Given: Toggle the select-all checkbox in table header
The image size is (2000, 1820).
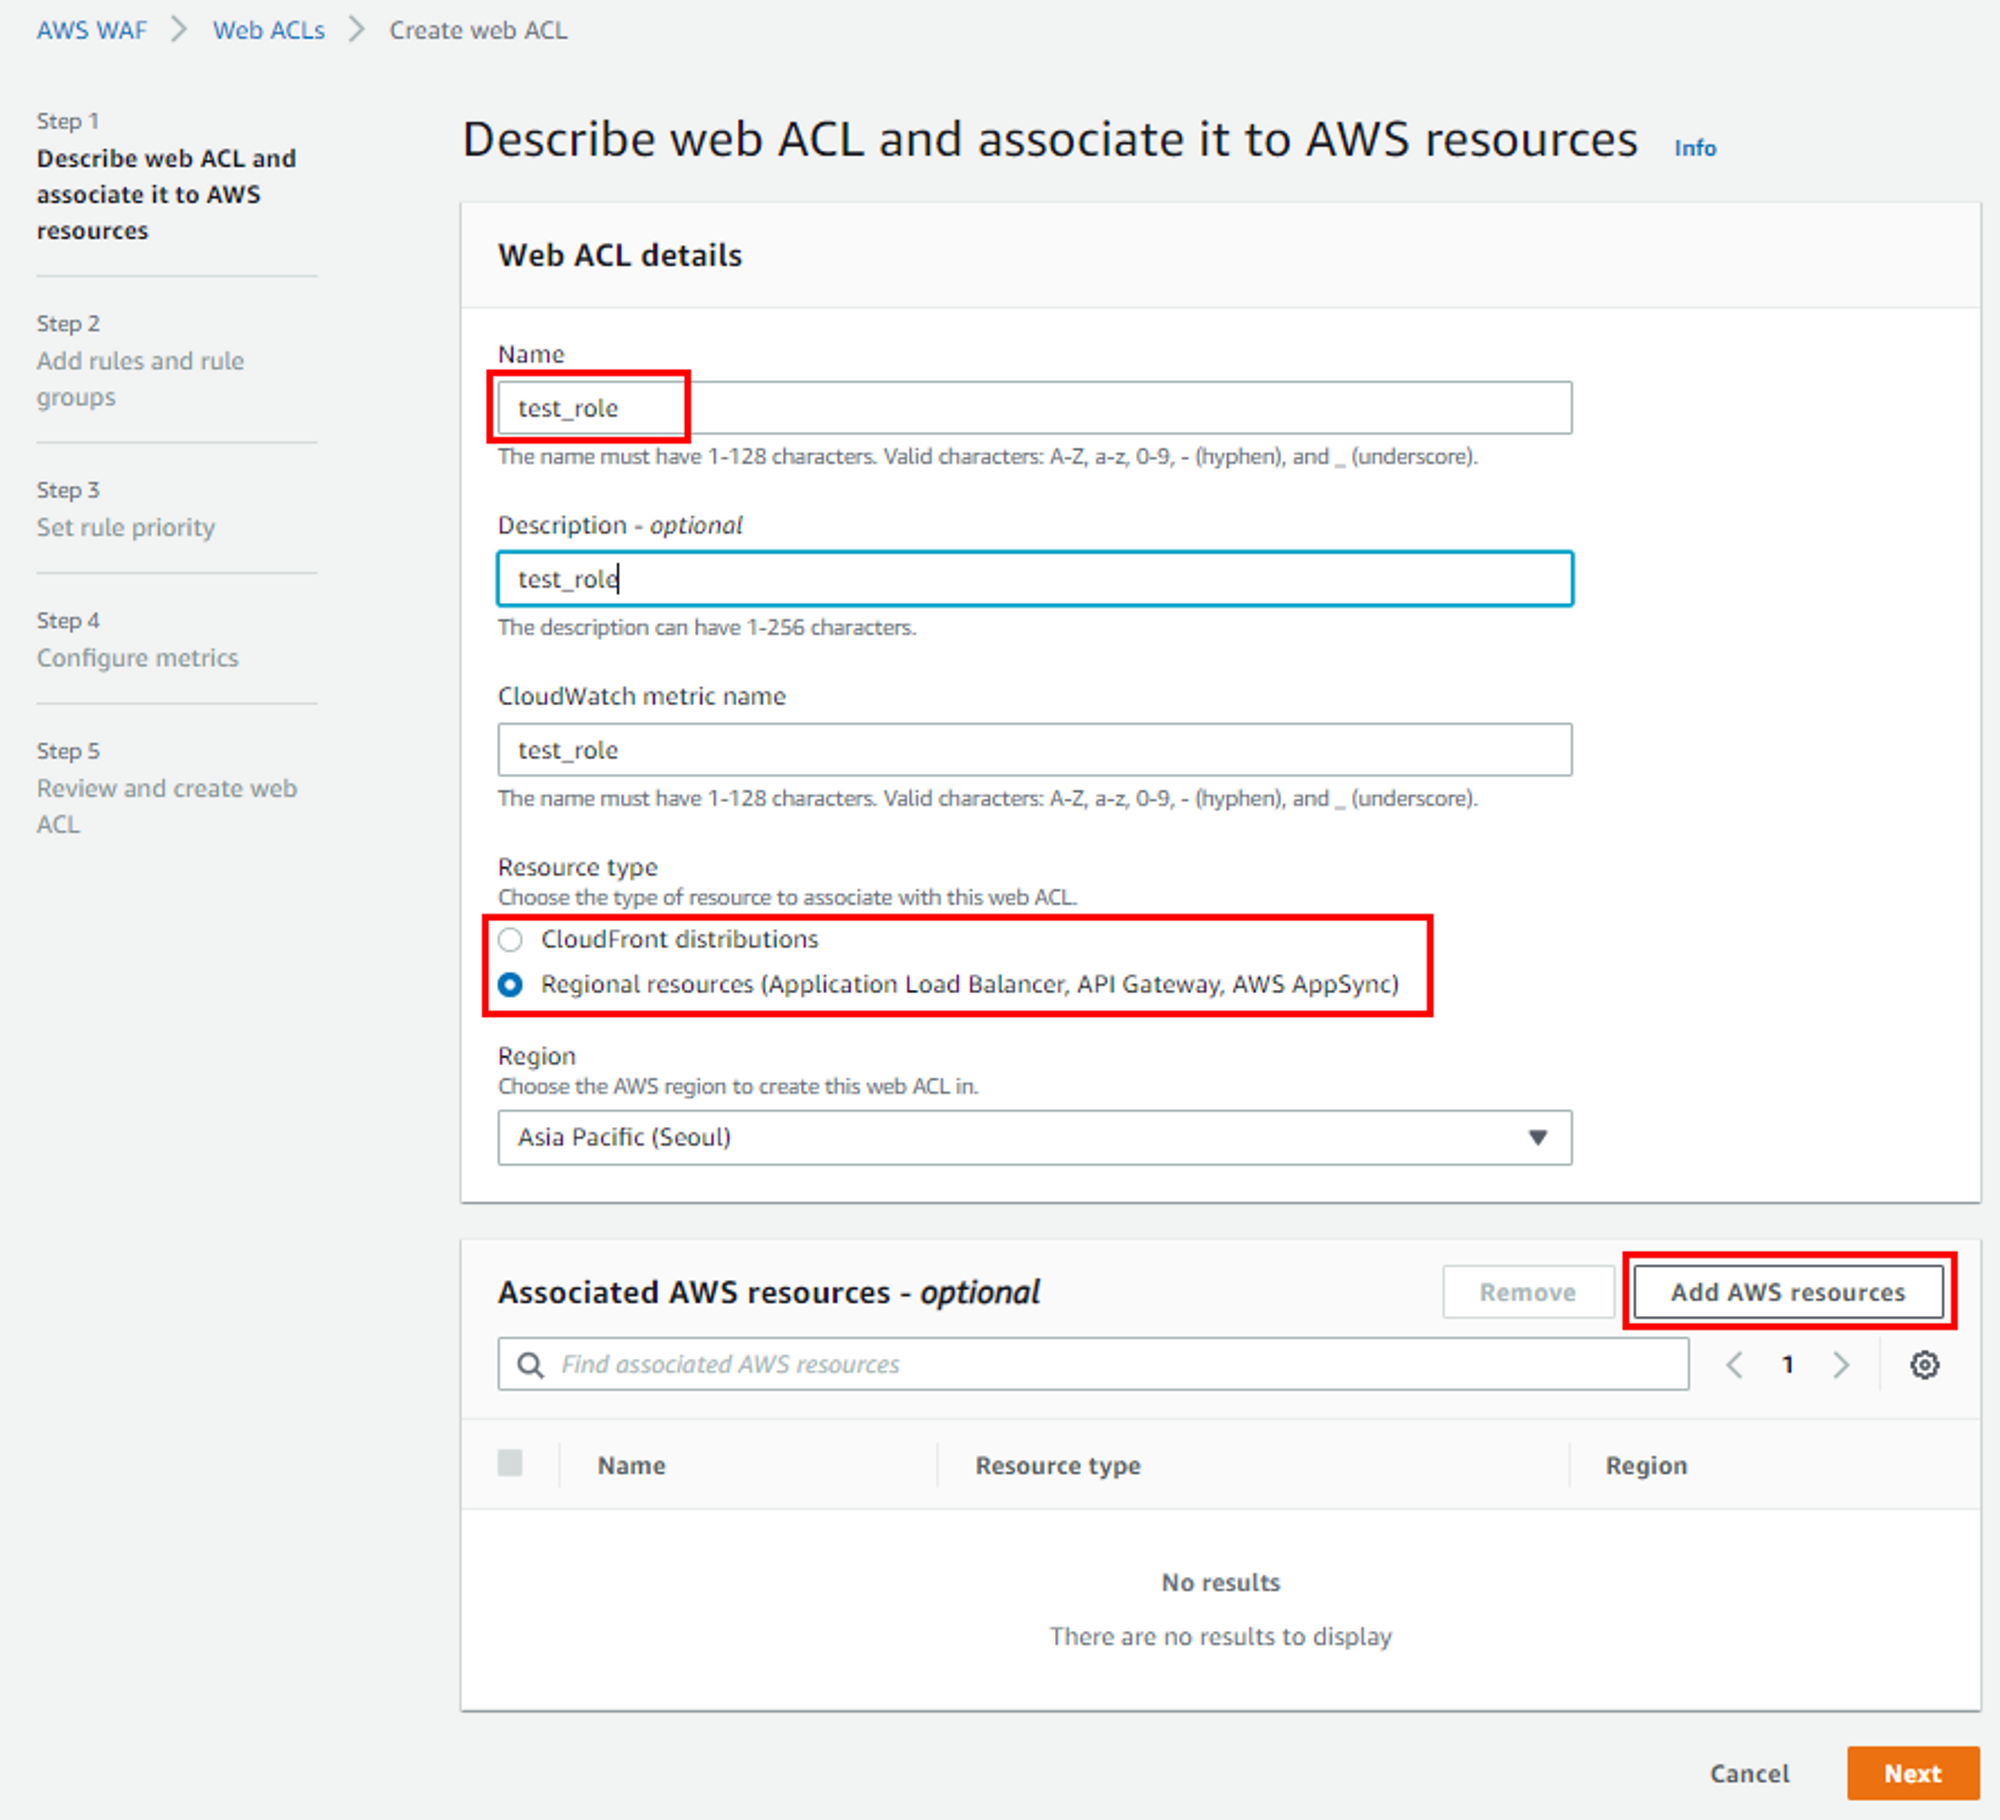Looking at the screenshot, I should point(510,1464).
